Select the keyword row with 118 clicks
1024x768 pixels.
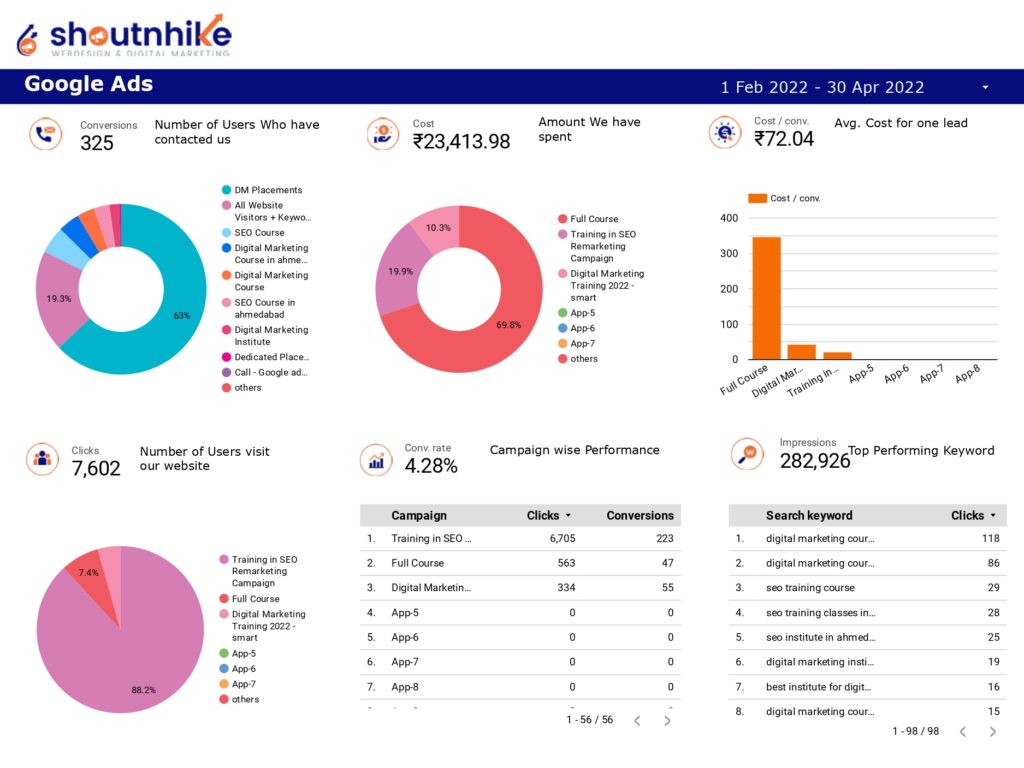(x=867, y=539)
